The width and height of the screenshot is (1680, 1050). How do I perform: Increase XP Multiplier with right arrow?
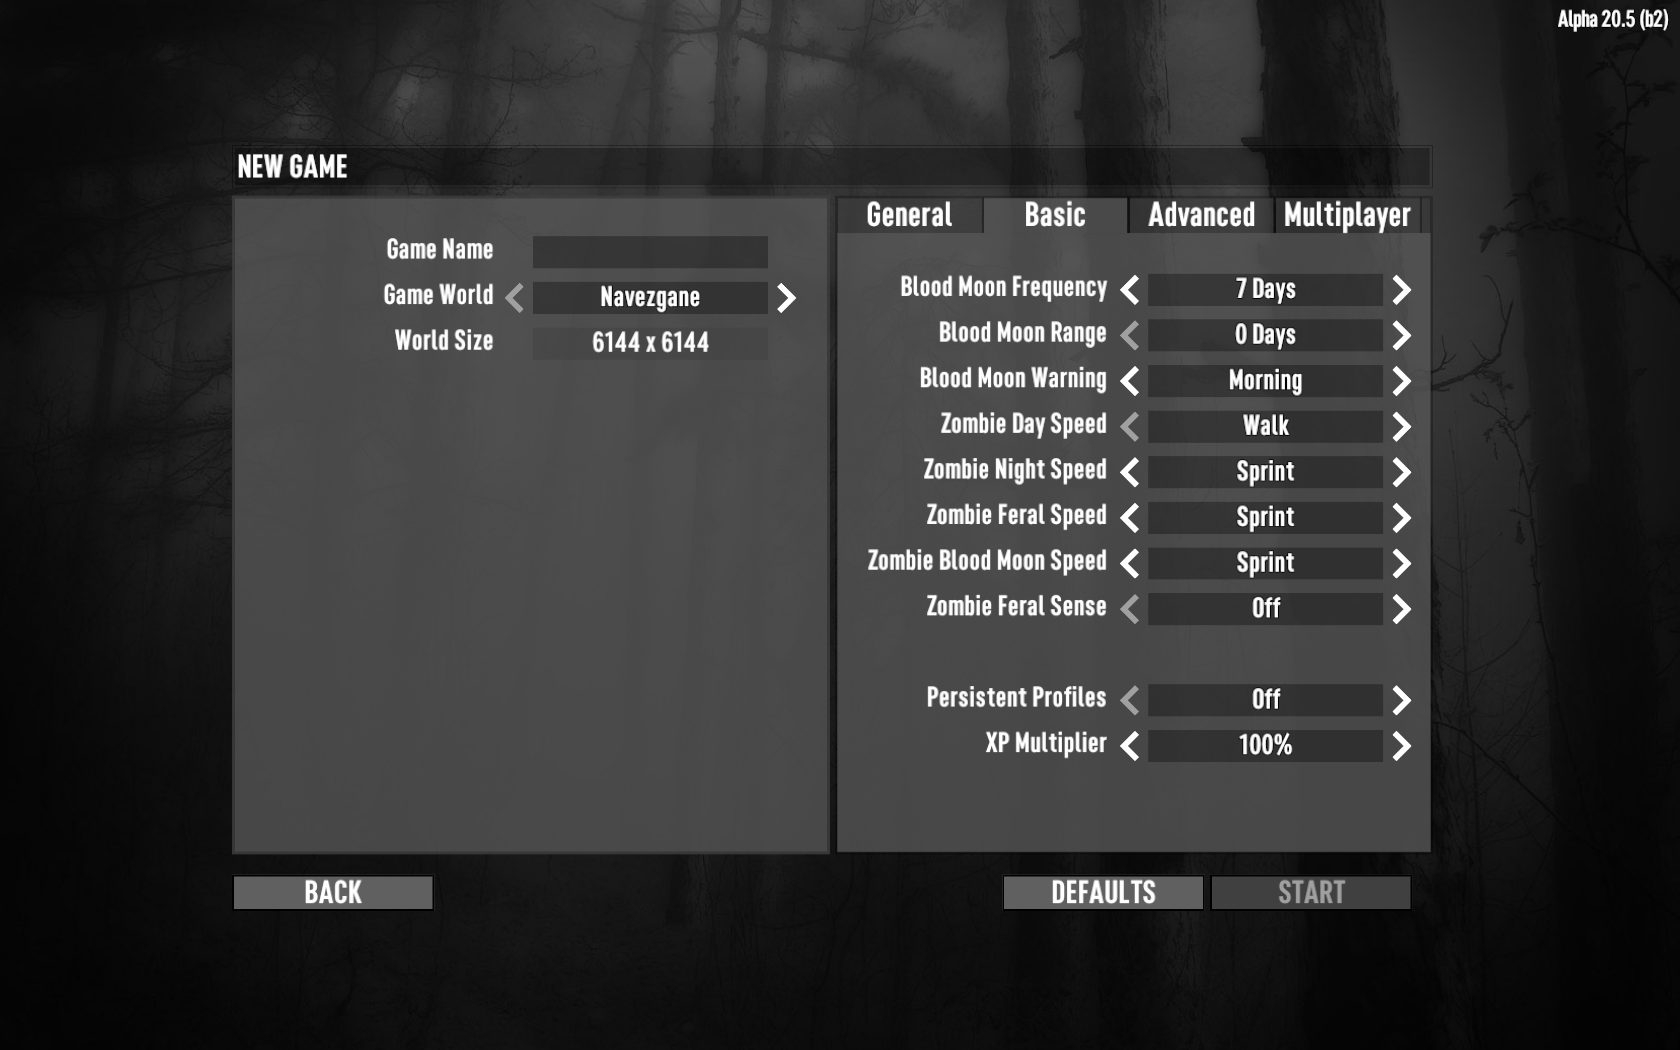point(1402,746)
